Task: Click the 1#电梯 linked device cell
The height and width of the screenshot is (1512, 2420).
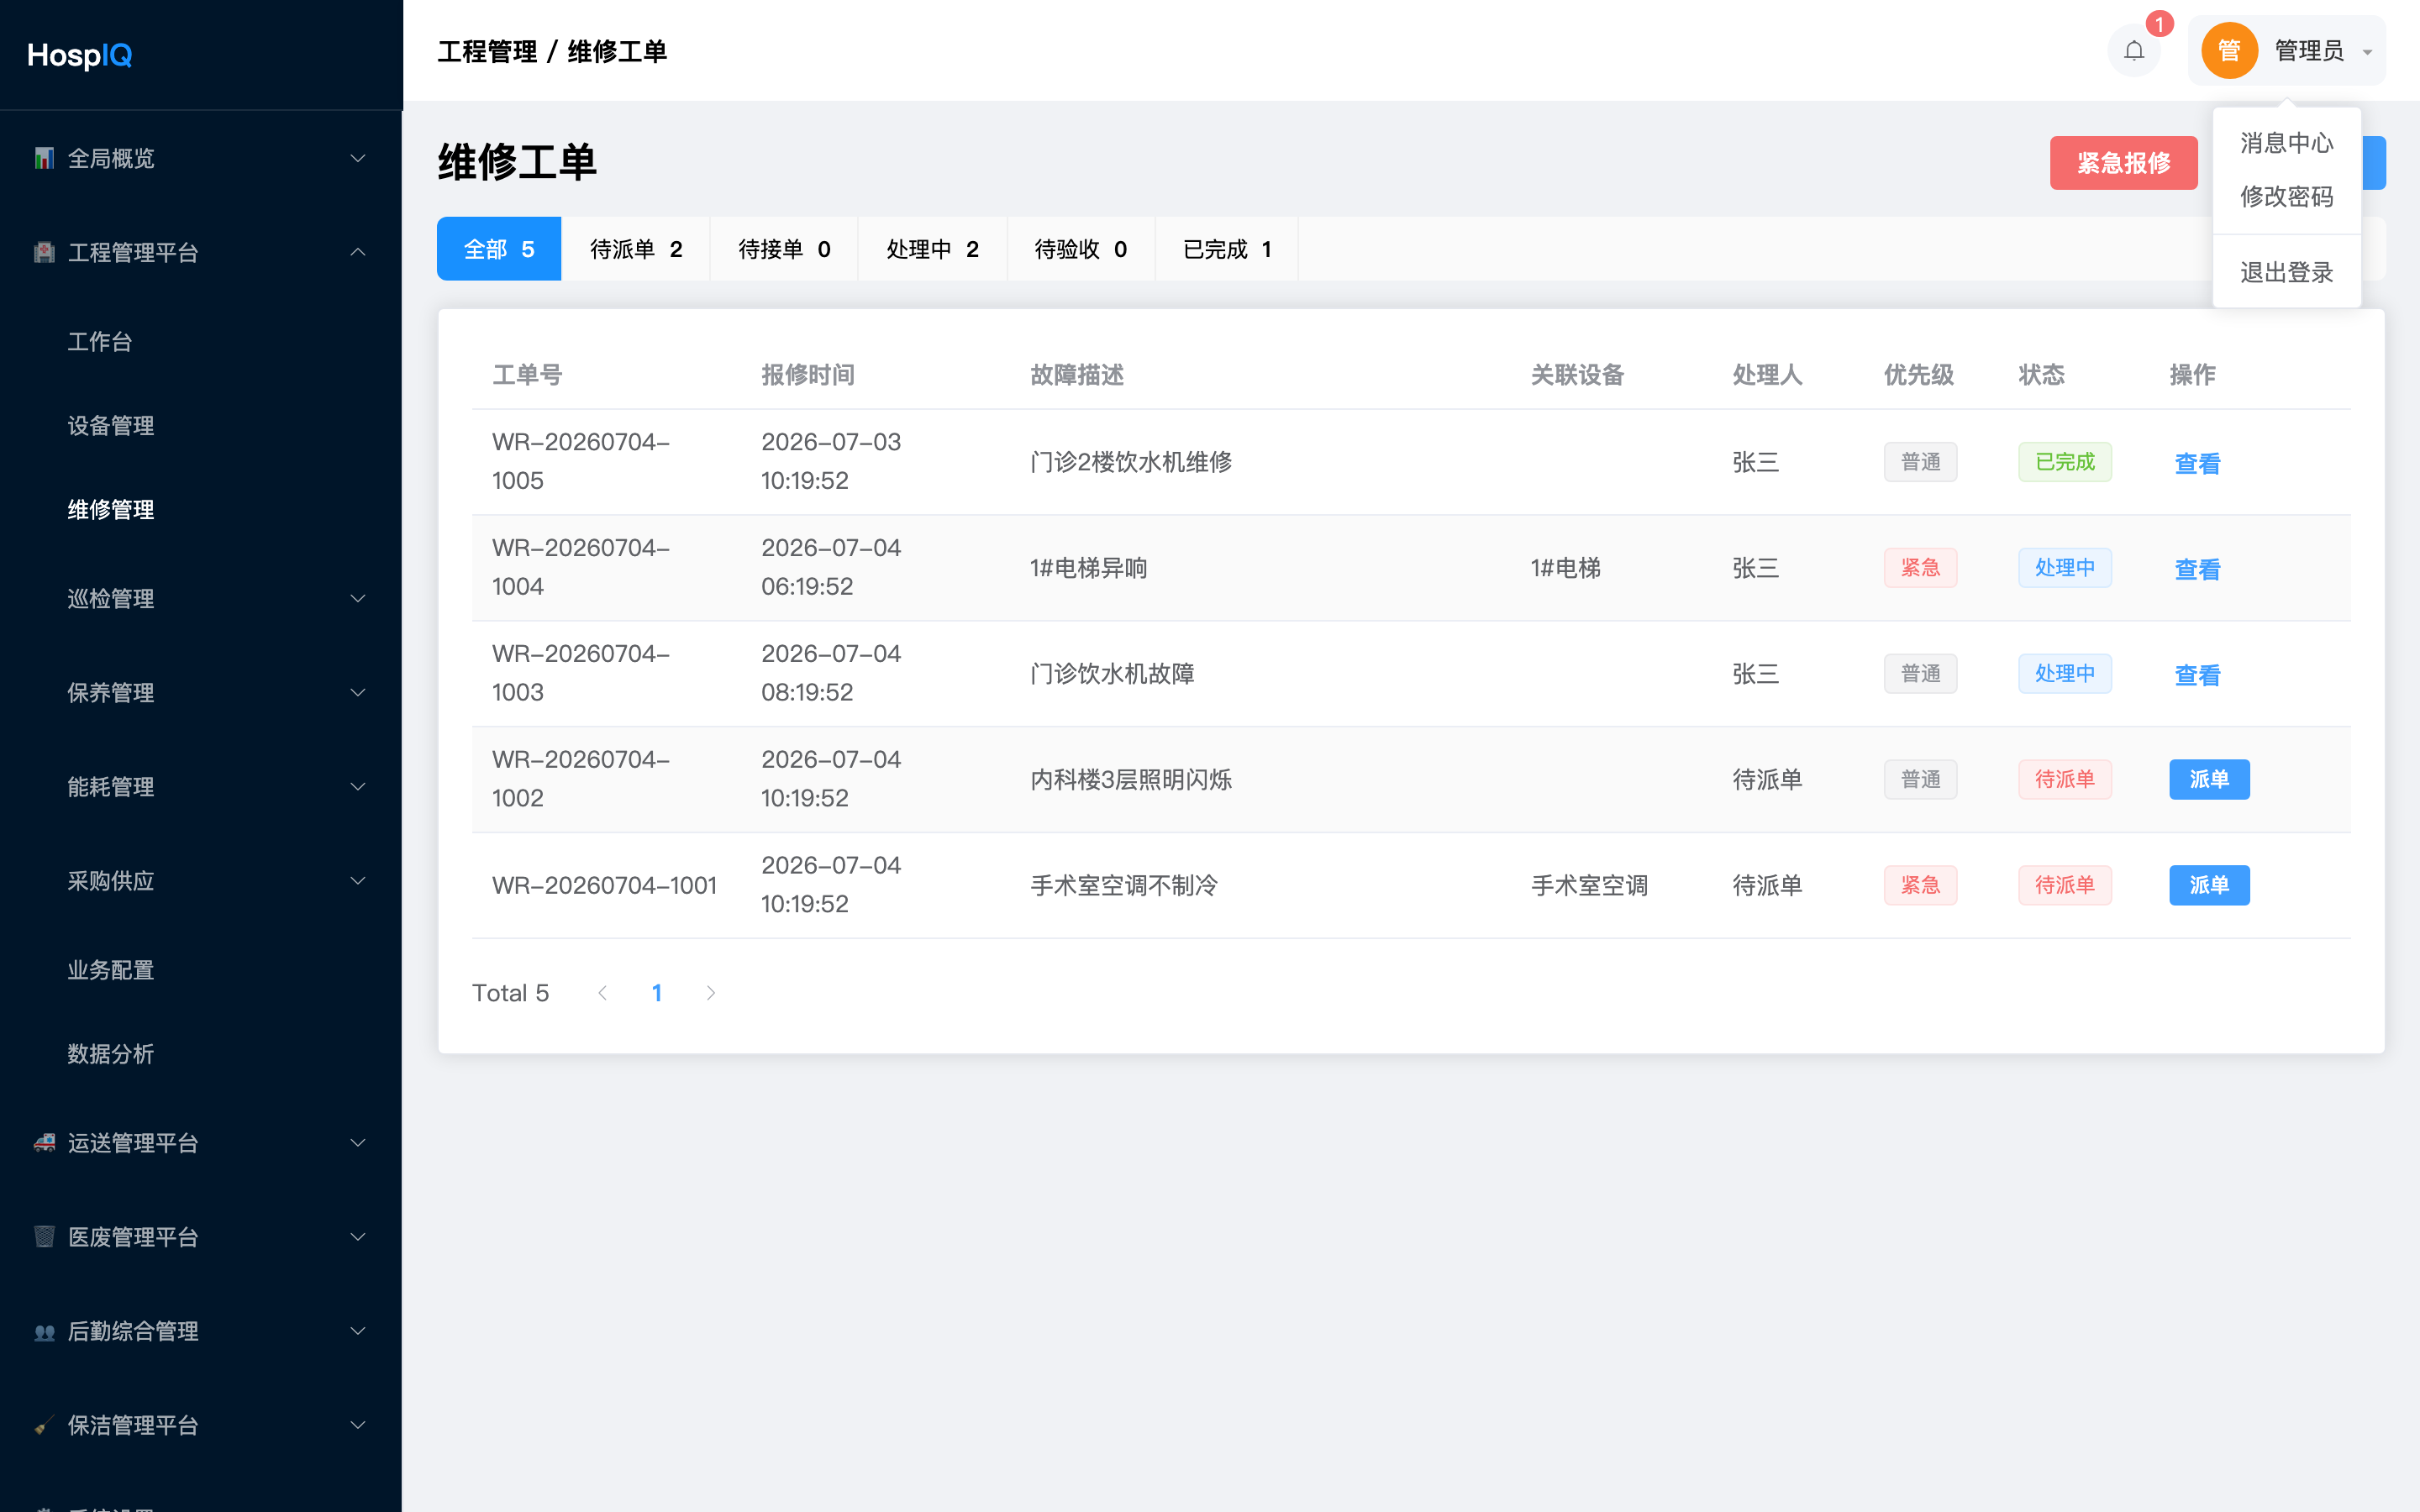Action: coord(1565,568)
